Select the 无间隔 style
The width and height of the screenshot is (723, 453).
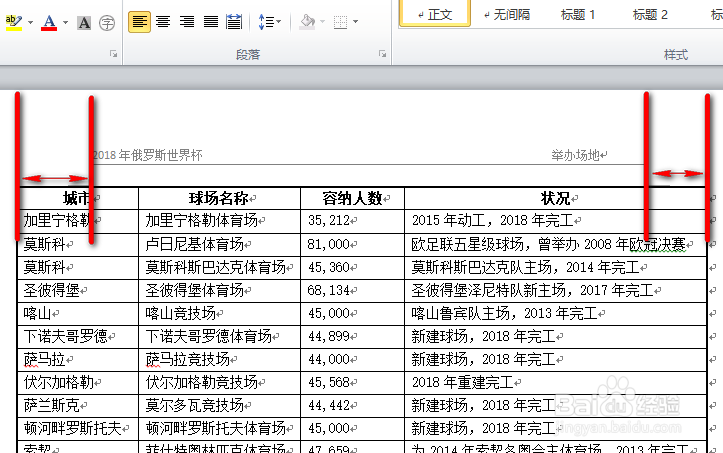point(507,15)
